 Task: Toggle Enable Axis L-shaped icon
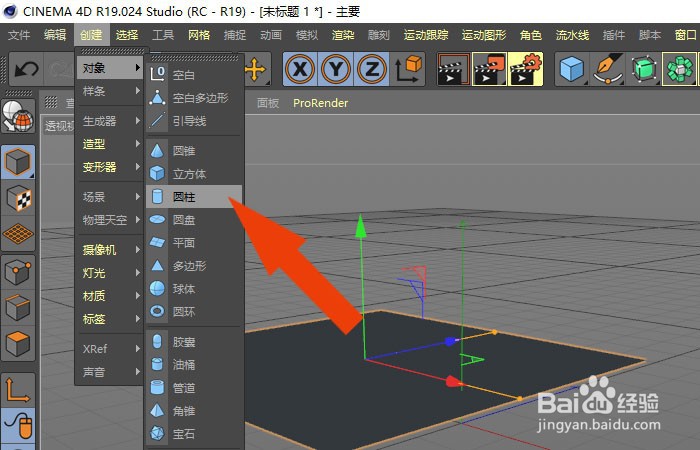(18, 390)
